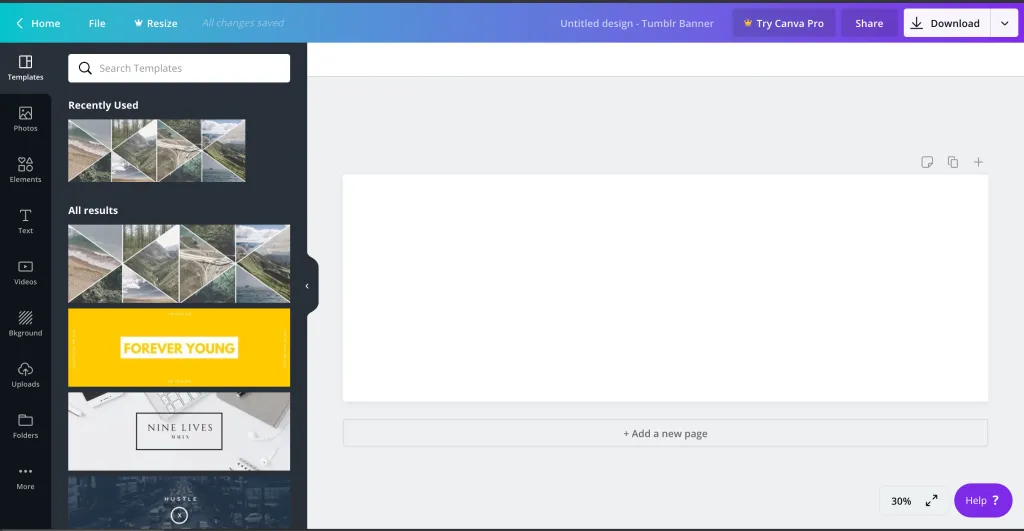The width and height of the screenshot is (1024, 531).
Task: Click Try Canva Pro button
Action: pos(784,23)
